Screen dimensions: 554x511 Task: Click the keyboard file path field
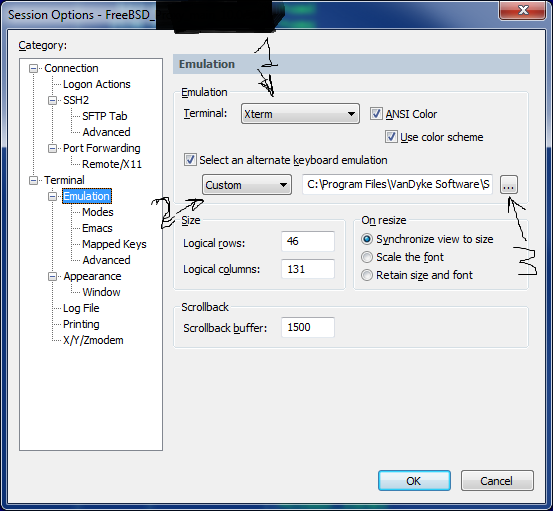[397, 184]
